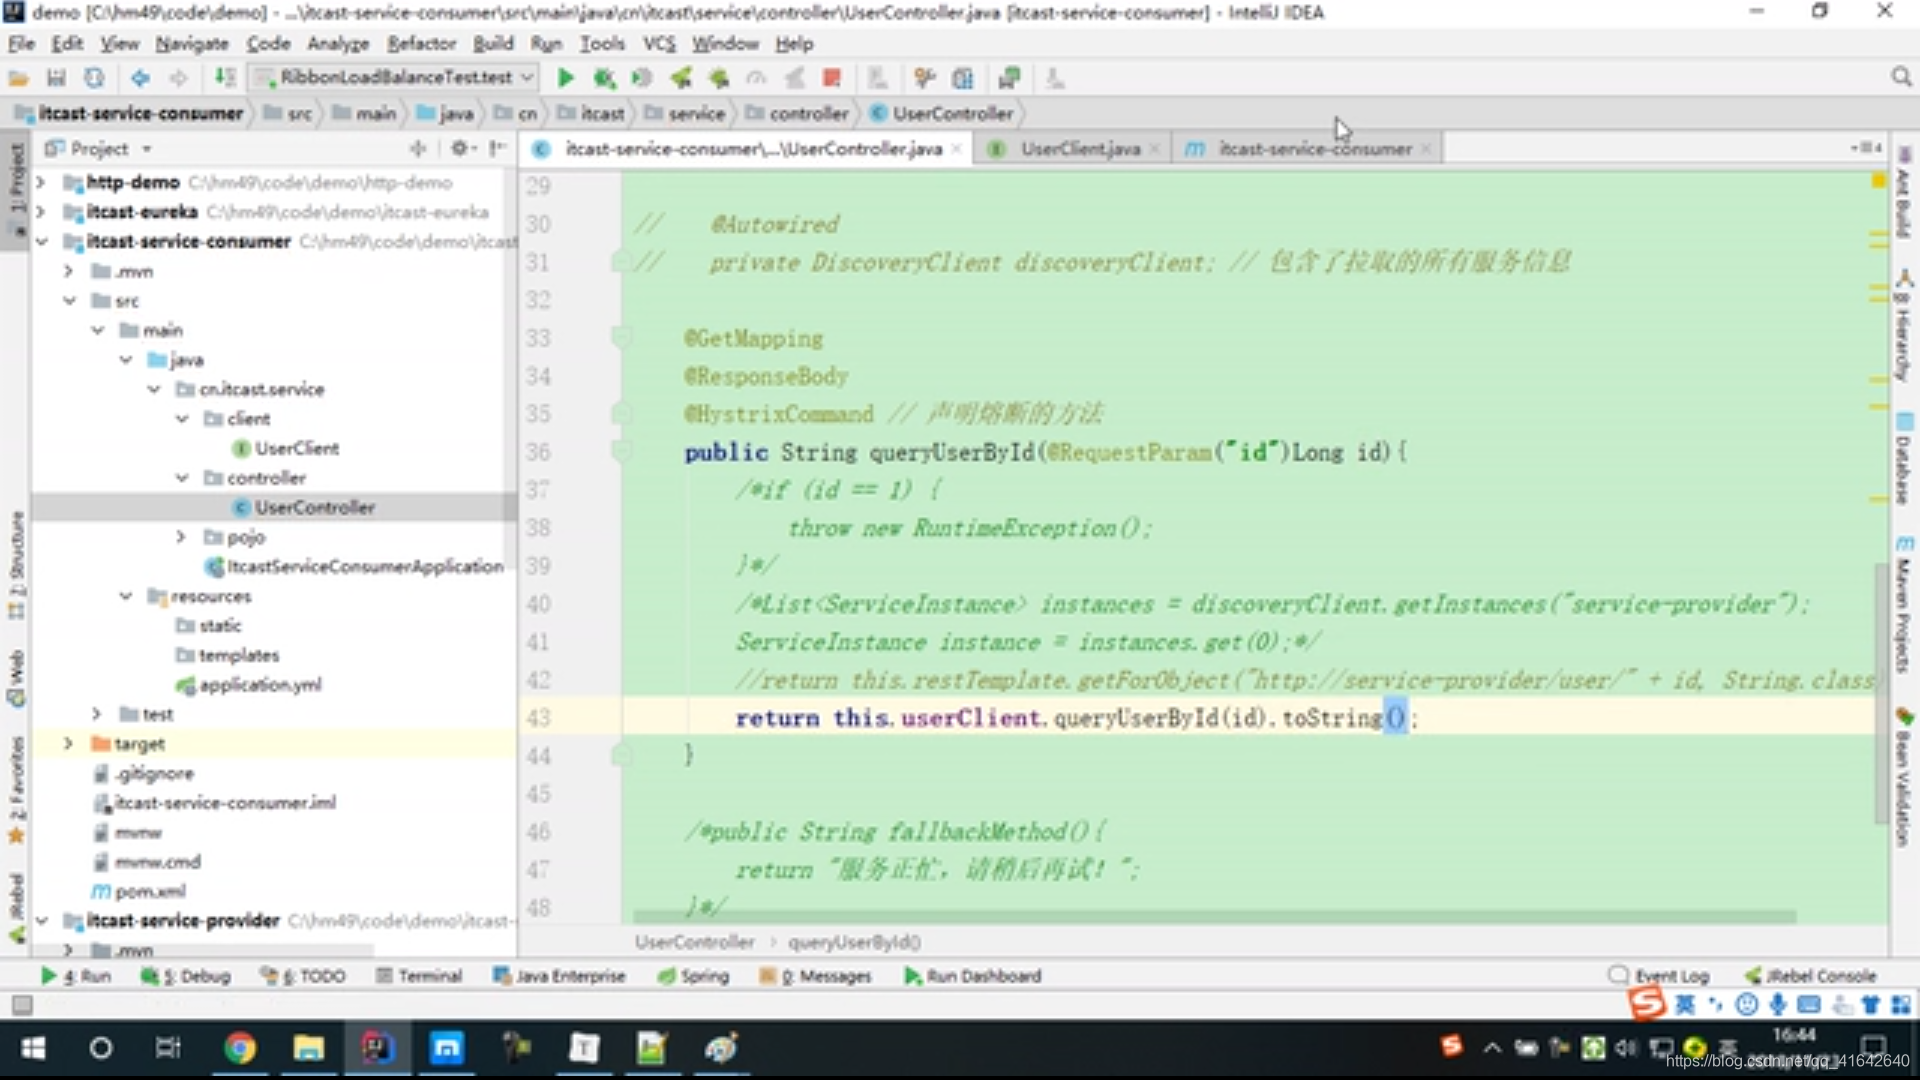
Task: Click the scroll-from-source crosshair icon
Action: [x=418, y=149]
